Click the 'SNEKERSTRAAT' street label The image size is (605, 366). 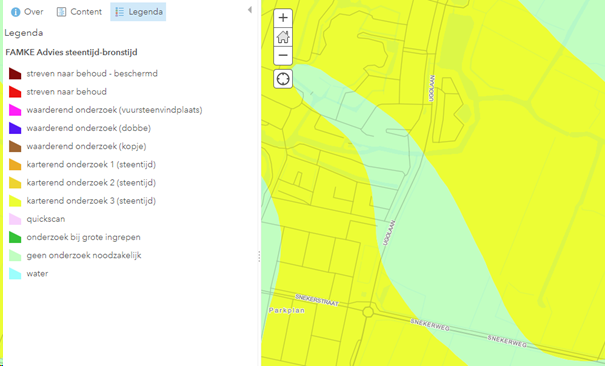[x=317, y=300]
